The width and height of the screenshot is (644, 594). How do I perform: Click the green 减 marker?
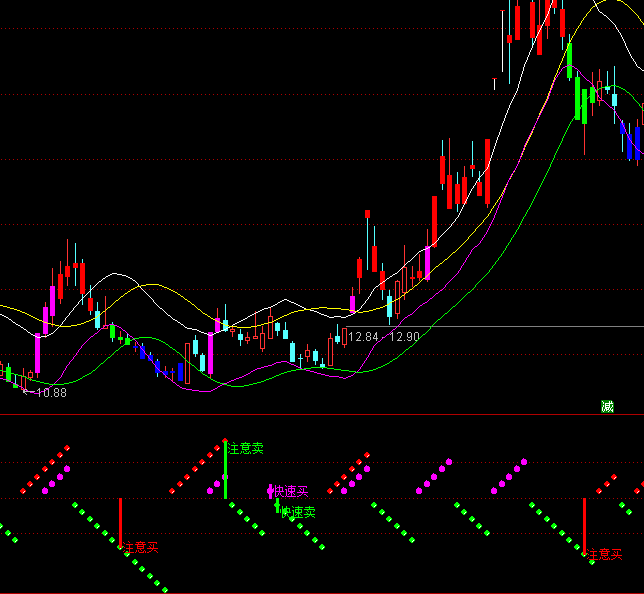coord(607,406)
